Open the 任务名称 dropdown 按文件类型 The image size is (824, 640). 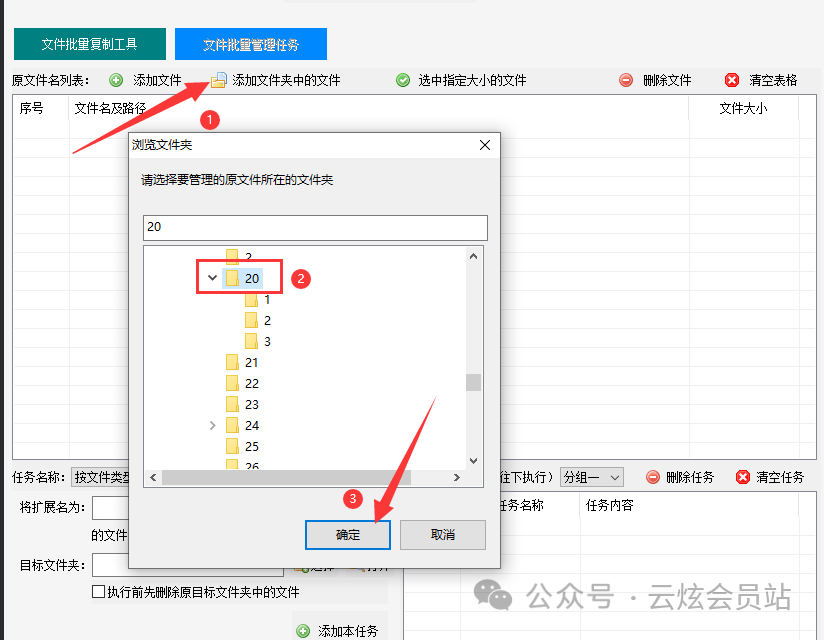[x=101, y=477]
